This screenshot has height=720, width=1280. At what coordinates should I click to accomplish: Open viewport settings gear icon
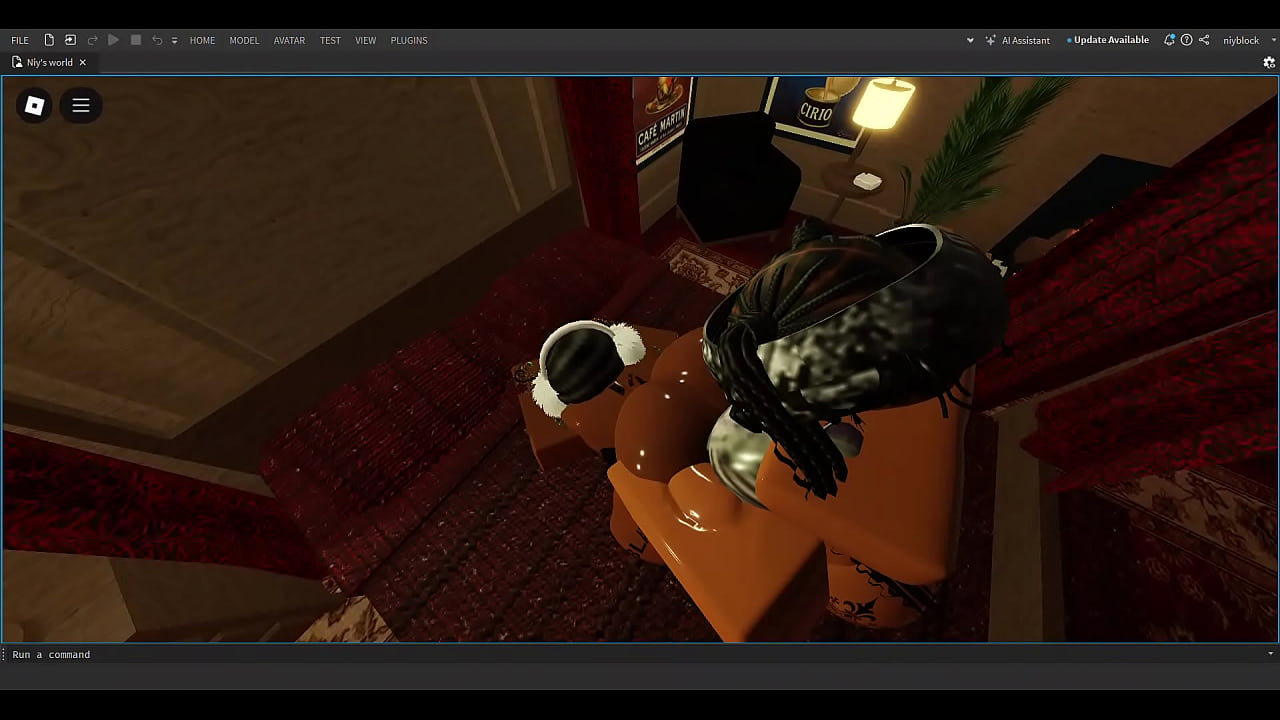tap(1269, 62)
